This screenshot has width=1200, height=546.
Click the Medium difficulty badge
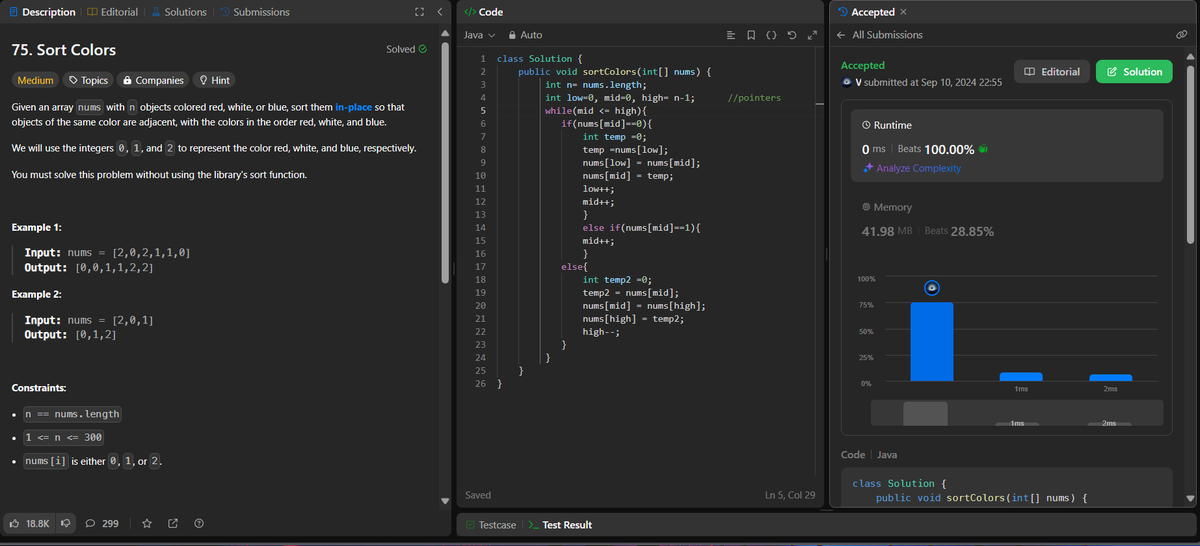tap(36, 80)
